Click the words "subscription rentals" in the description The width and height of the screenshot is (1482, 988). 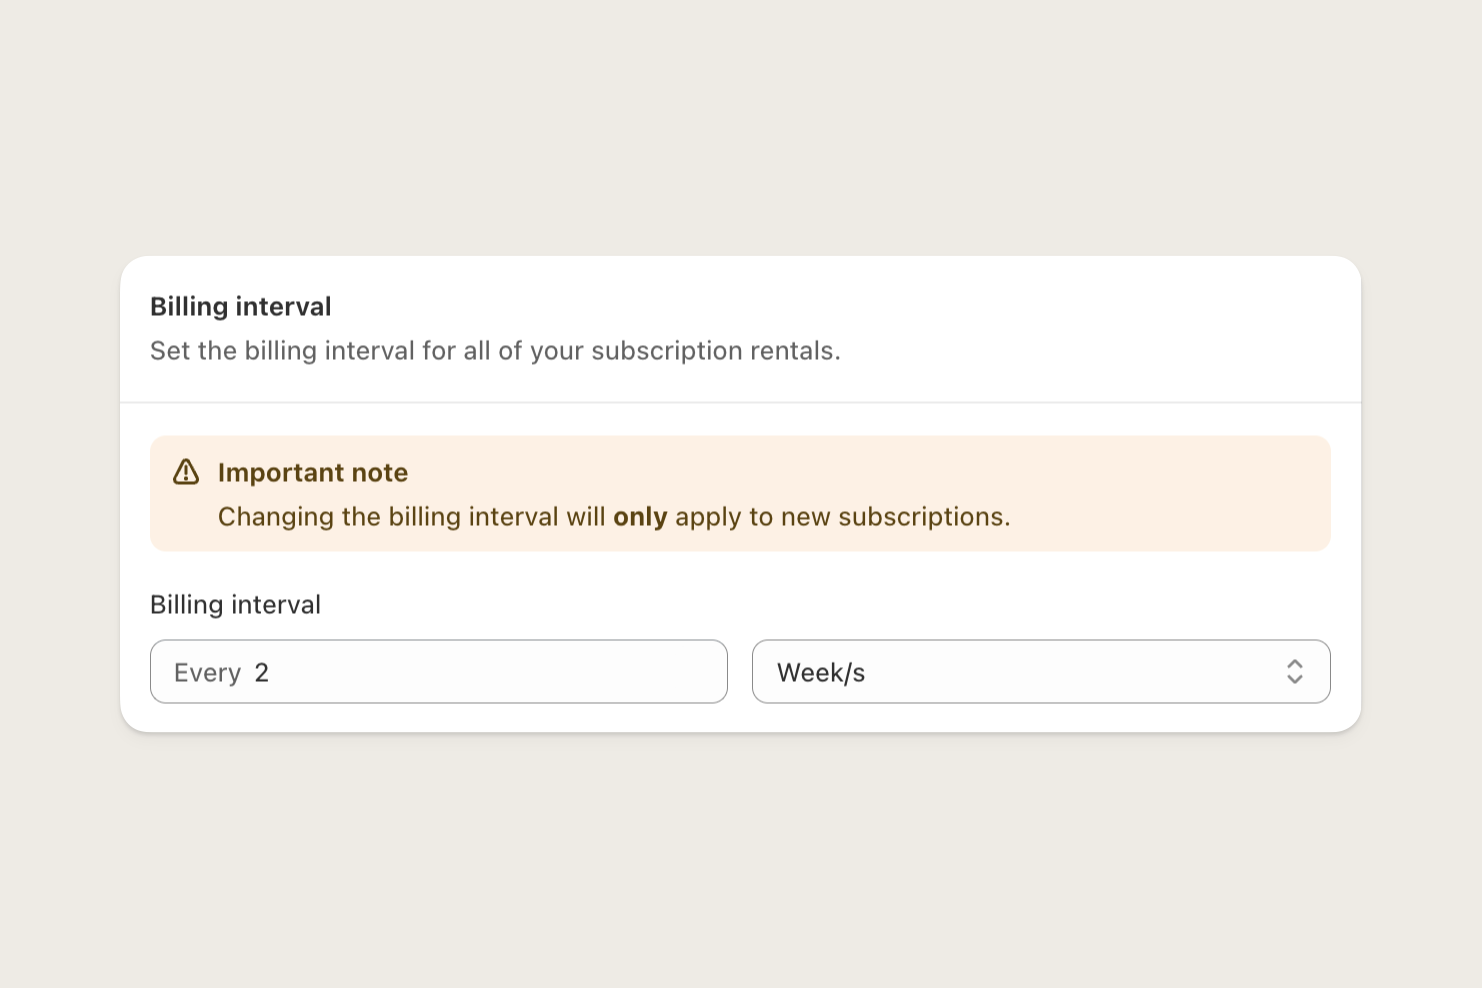pos(713,351)
